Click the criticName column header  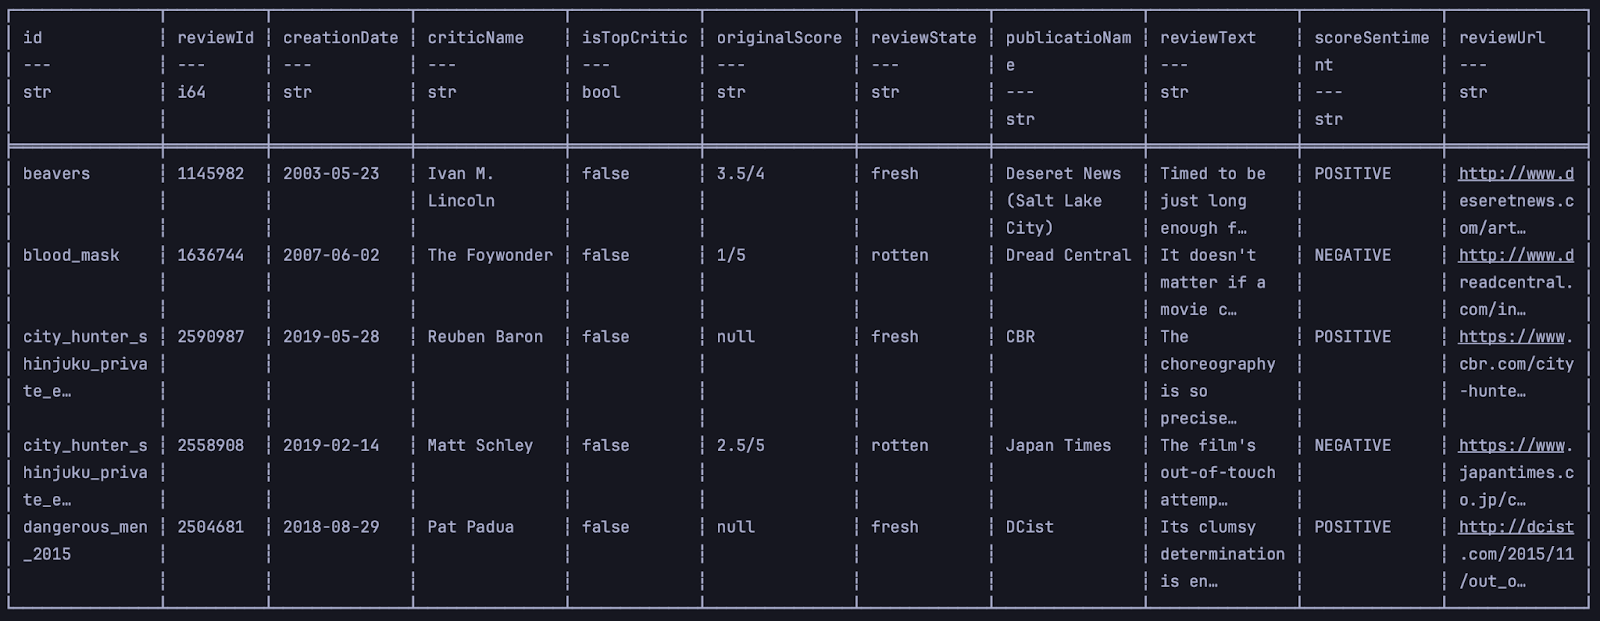[x=475, y=38]
